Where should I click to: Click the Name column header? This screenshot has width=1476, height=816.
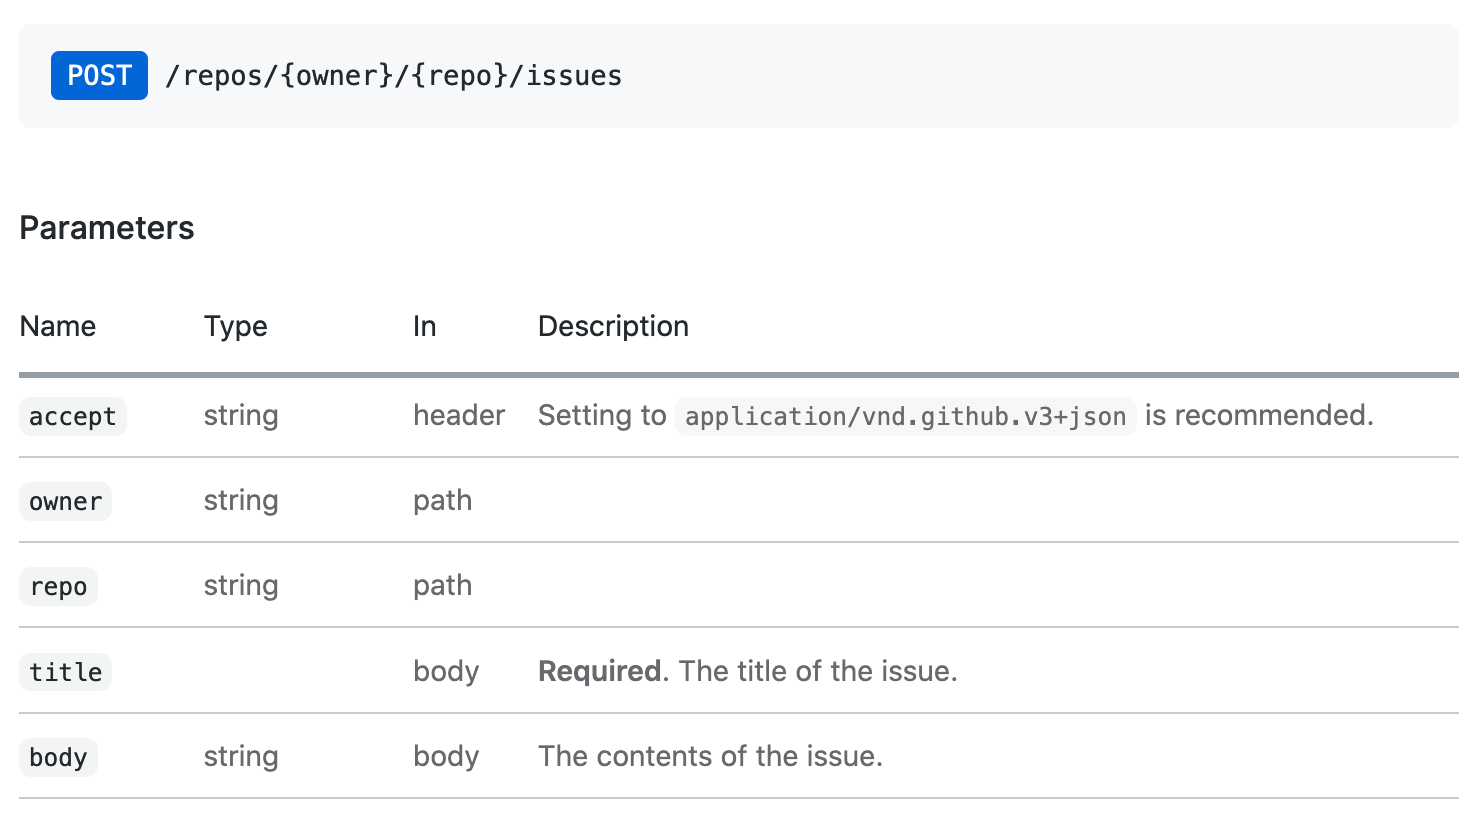[57, 326]
